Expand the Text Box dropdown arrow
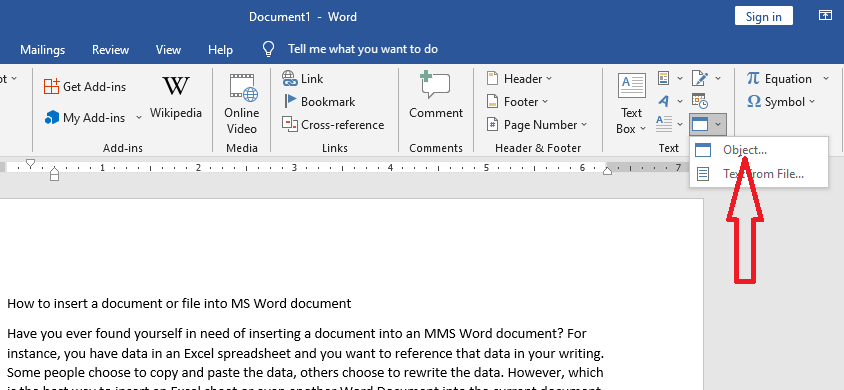Screen dimensions: 844x390 642,129
